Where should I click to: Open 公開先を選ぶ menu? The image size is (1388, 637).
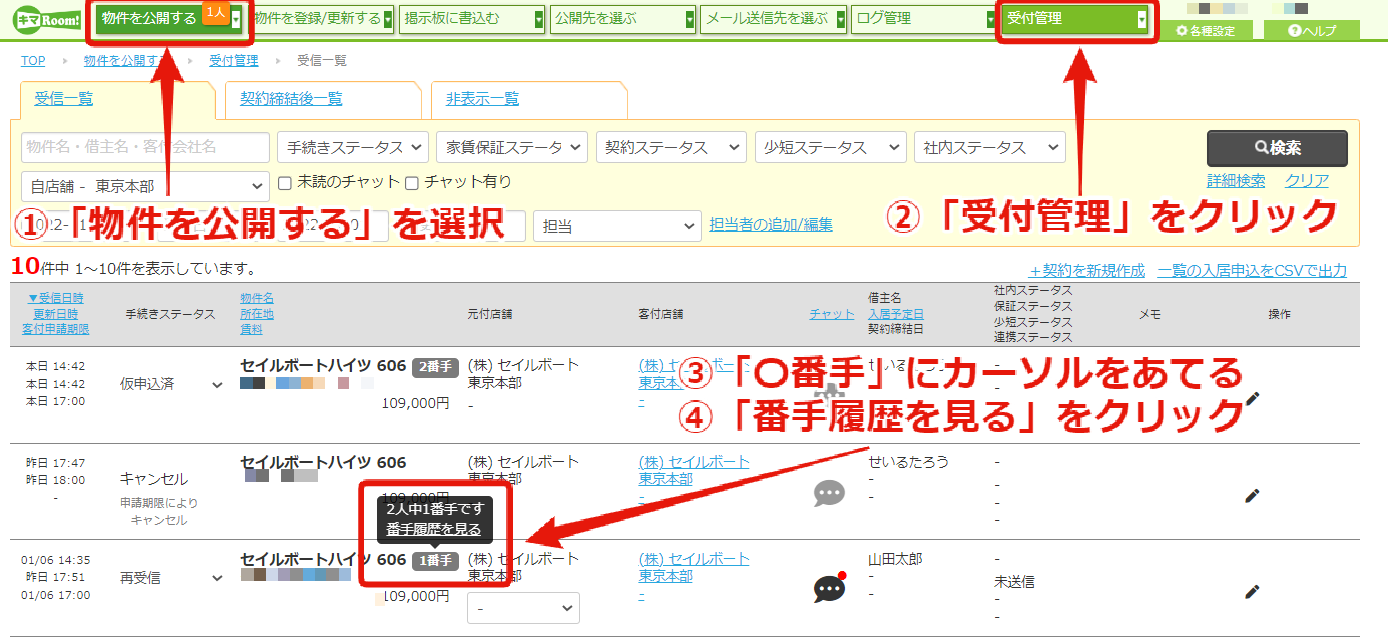[x=622, y=18]
